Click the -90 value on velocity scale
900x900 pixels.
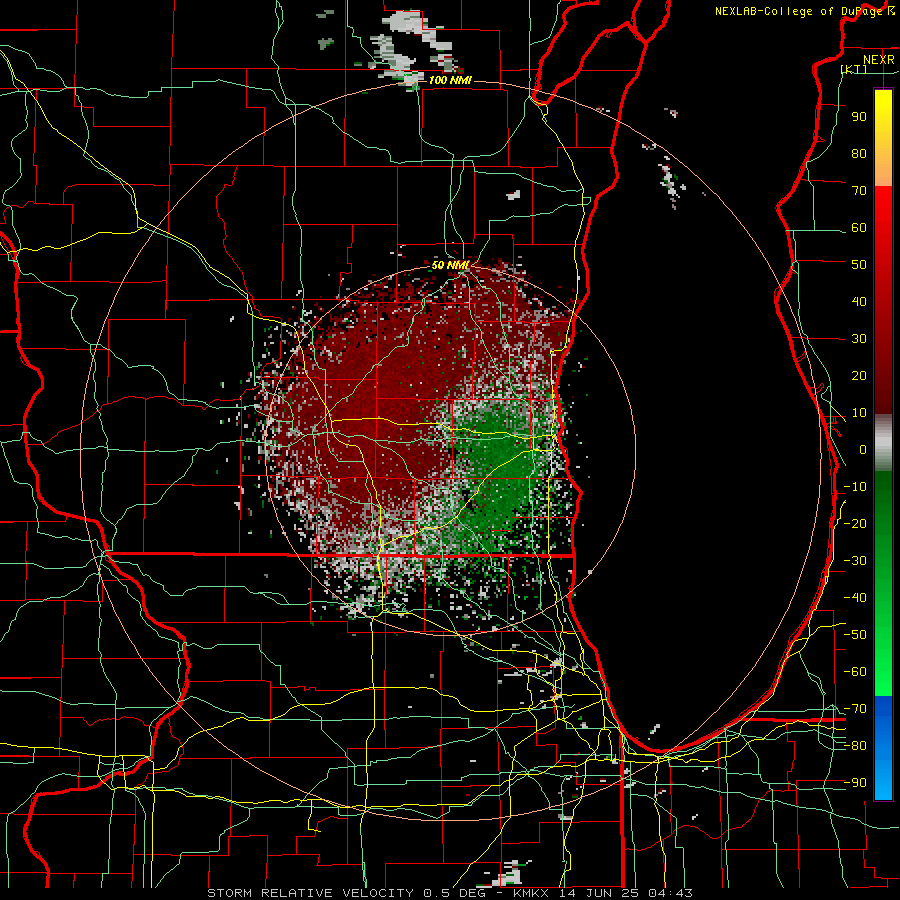[x=855, y=783]
